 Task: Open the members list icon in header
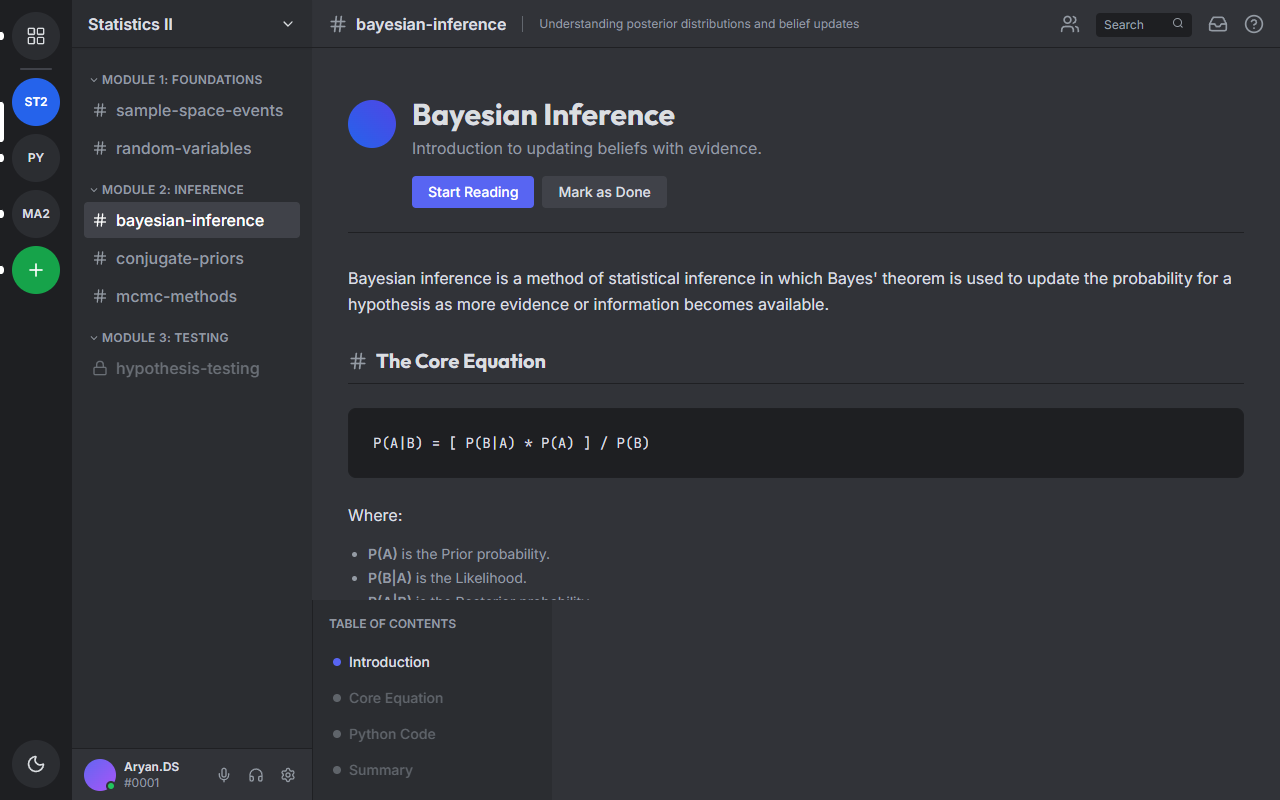click(x=1070, y=24)
